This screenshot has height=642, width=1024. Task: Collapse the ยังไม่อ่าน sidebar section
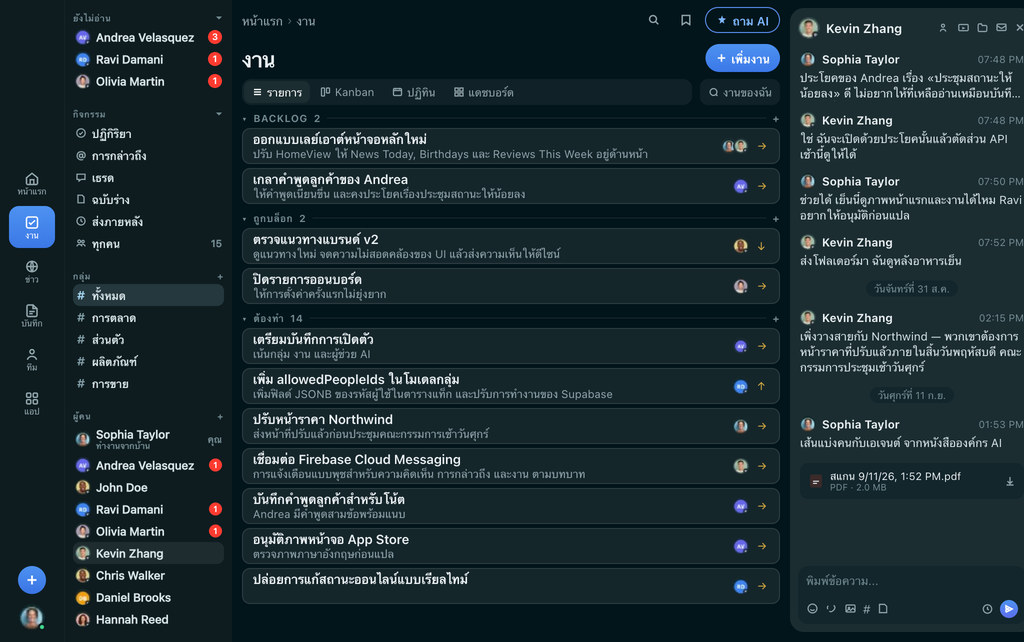coord(219,18)
